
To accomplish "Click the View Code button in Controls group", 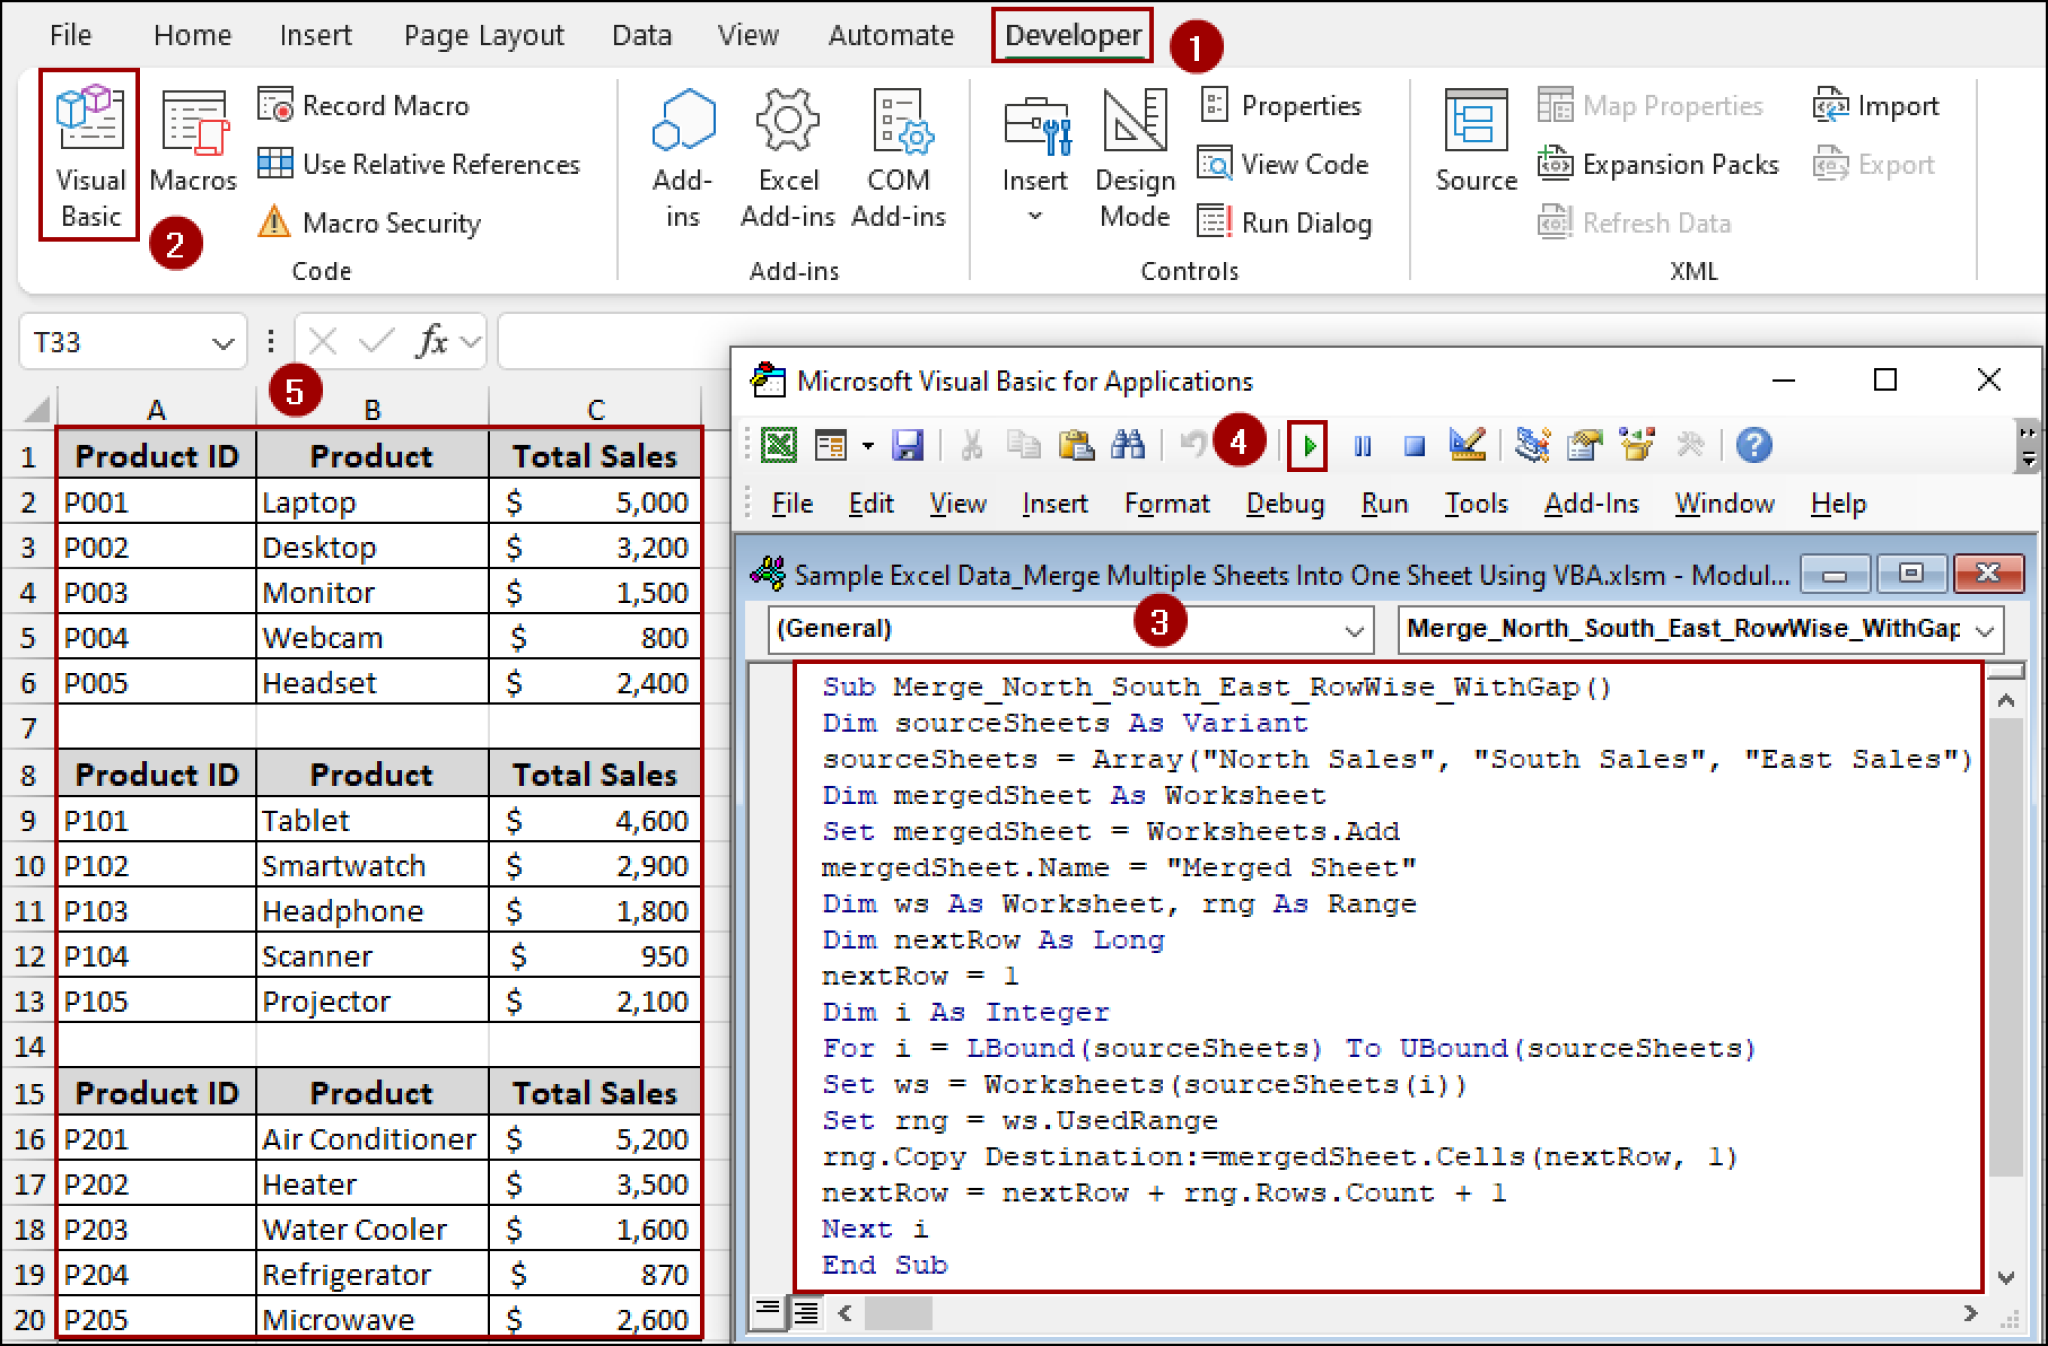I will pos(1287,164).
